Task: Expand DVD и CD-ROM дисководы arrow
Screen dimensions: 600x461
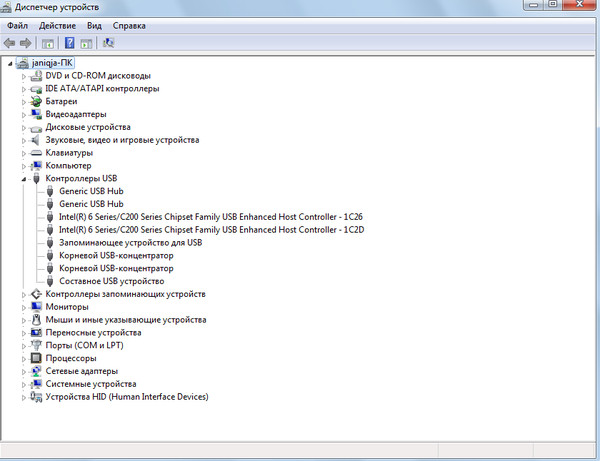Action: [x=24, y=77]
